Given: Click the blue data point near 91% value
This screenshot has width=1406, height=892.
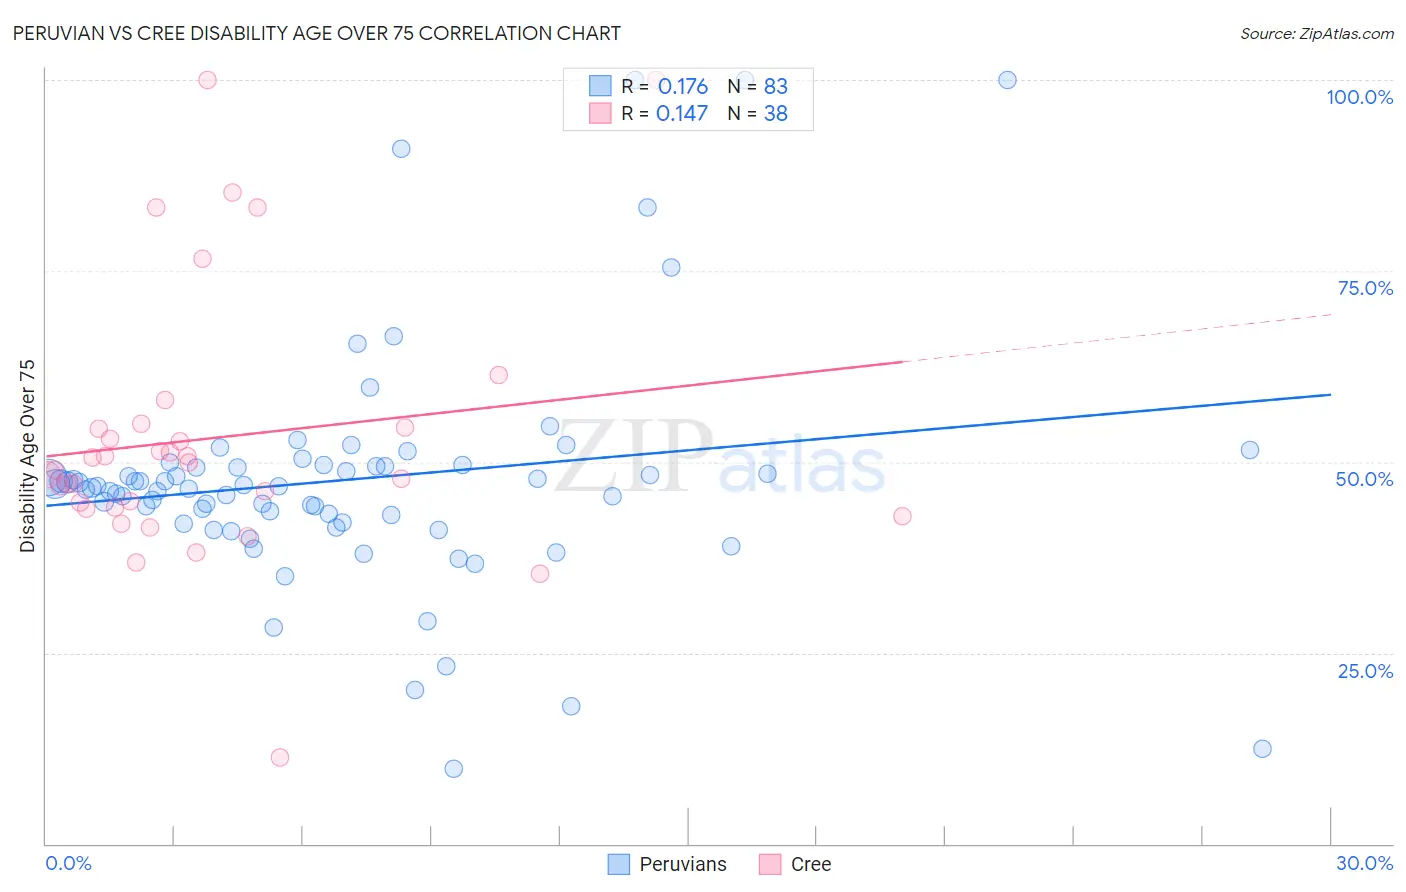Looking at the screenshot, I should coord(401,149).
